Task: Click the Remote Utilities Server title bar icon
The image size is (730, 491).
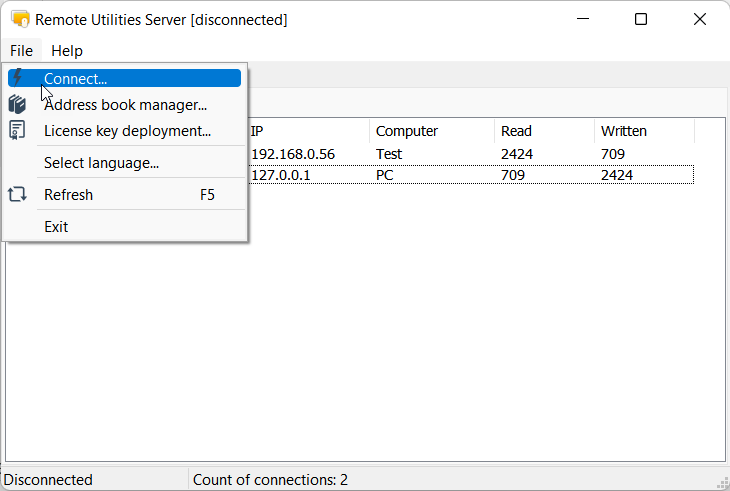Action: [19, 19]
